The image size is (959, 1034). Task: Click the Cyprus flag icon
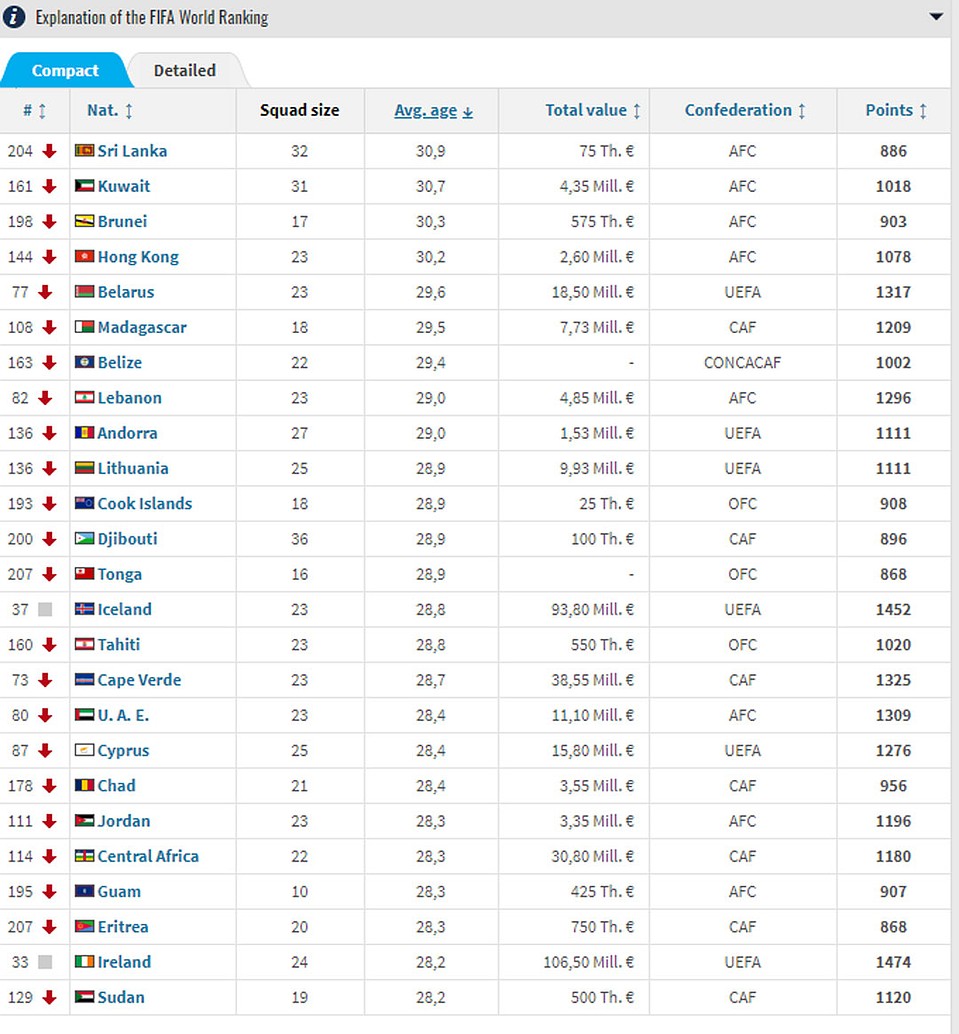pyautogui.click(x=84, y=750)
